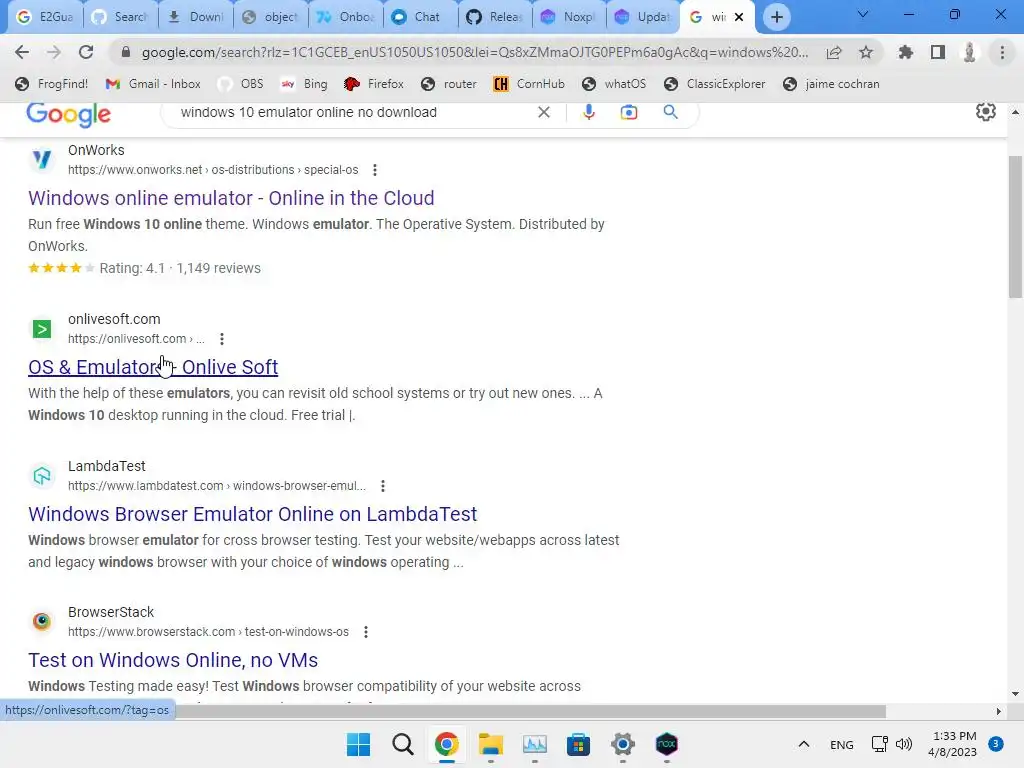The height and width of the screenshot is (768, 1024).
Task: Switch to the Chat tab
Action: point(421,17)
